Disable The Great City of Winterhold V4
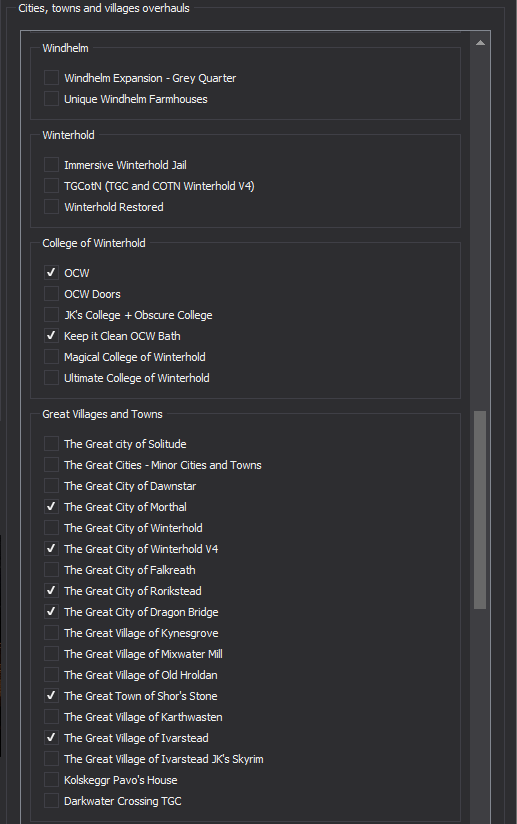Screen dimensions: 517x824 51,549
